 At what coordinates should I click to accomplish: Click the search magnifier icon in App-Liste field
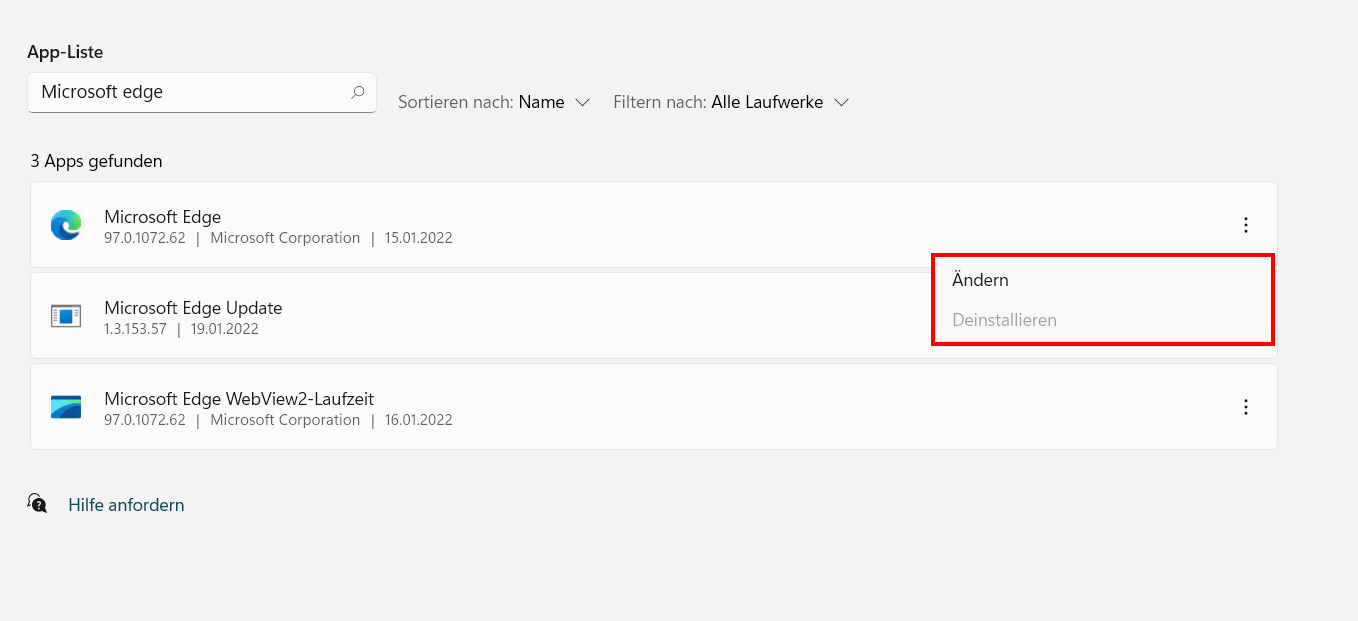[x=358, y=92]
